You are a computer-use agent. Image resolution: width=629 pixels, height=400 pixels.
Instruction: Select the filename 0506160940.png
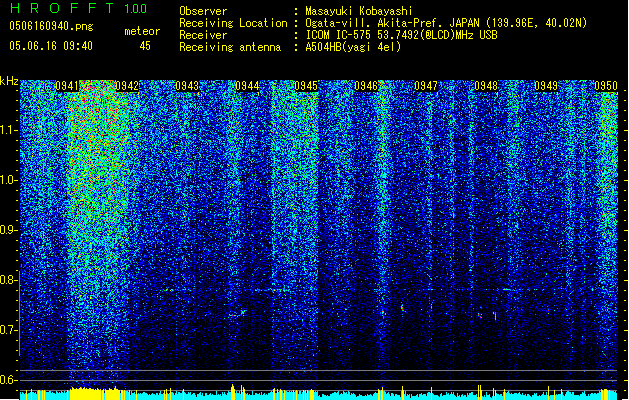[x=51, y=26]
